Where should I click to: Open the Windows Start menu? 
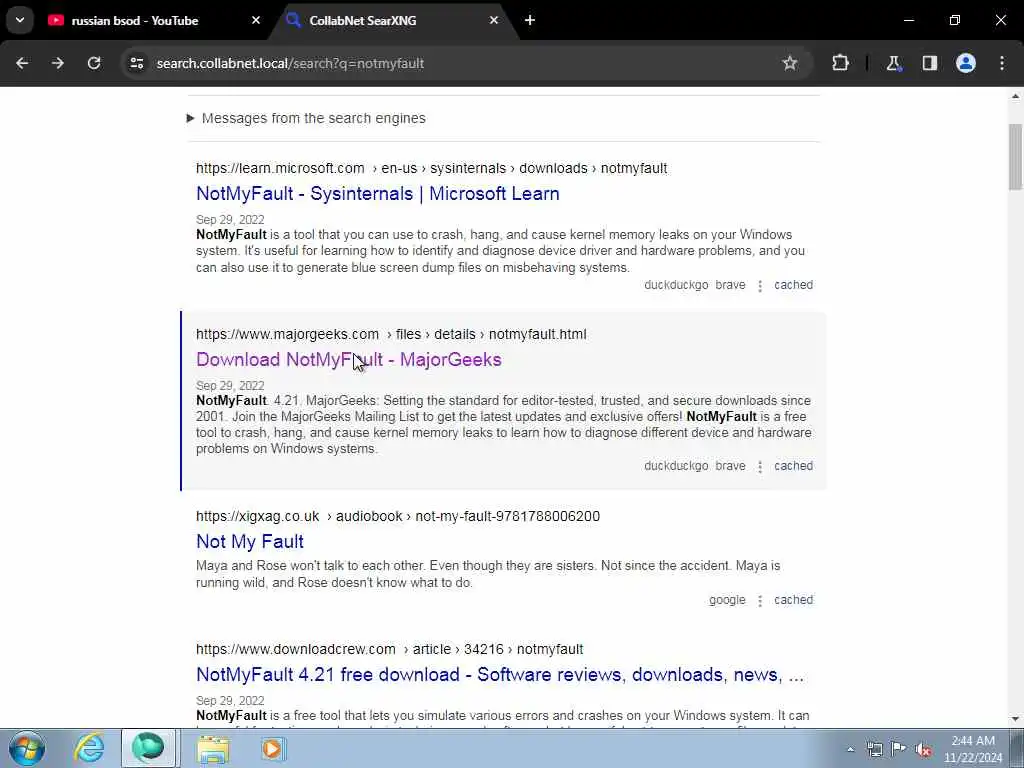[x=27, y=748]
